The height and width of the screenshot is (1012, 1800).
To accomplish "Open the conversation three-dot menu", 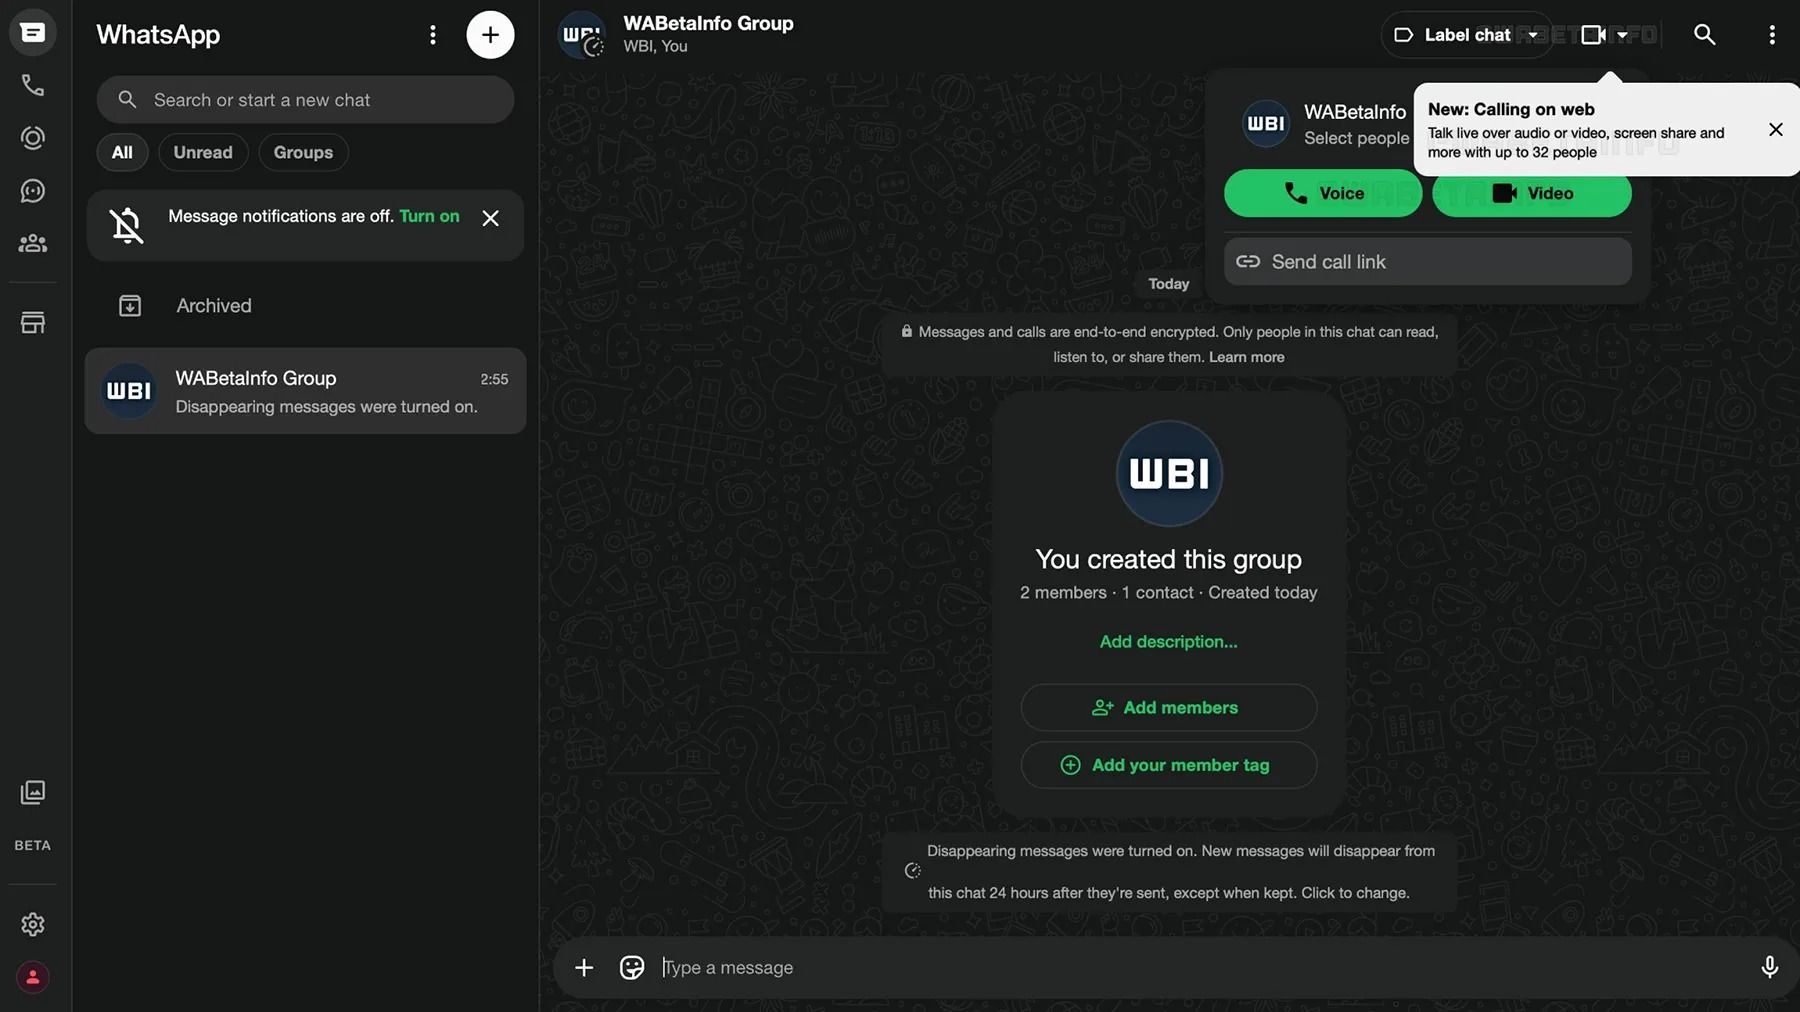I will 1772,35.
